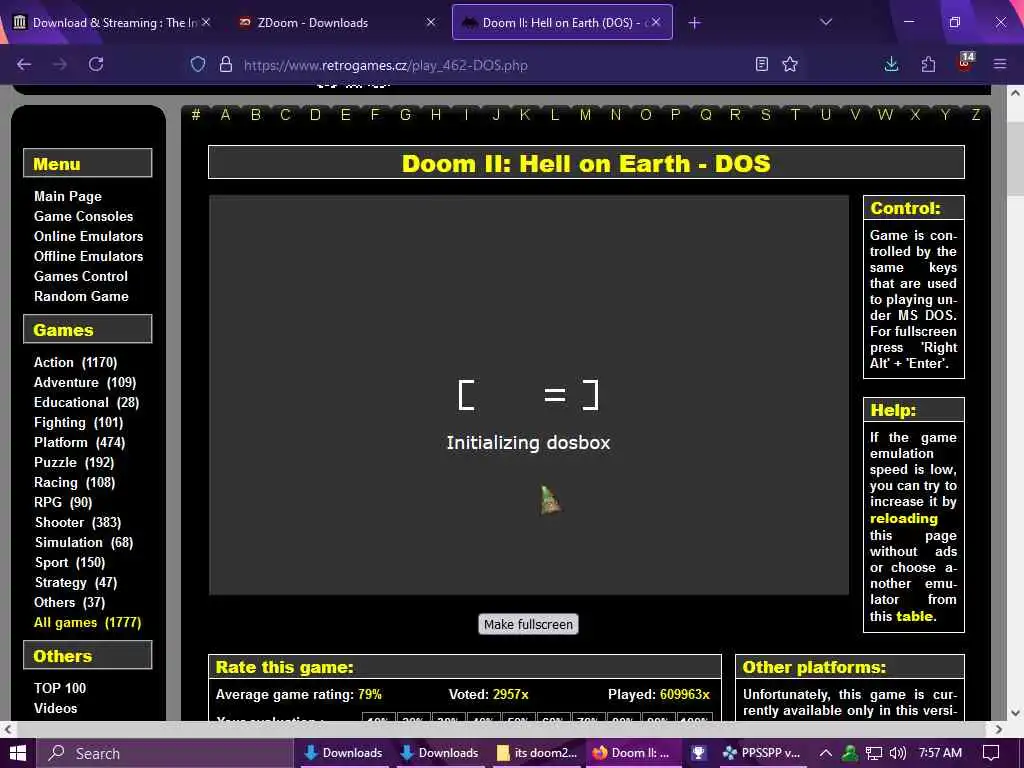Browse Sport (150) games
Viewport: 1024px width, 768px height.
point(69,562)
